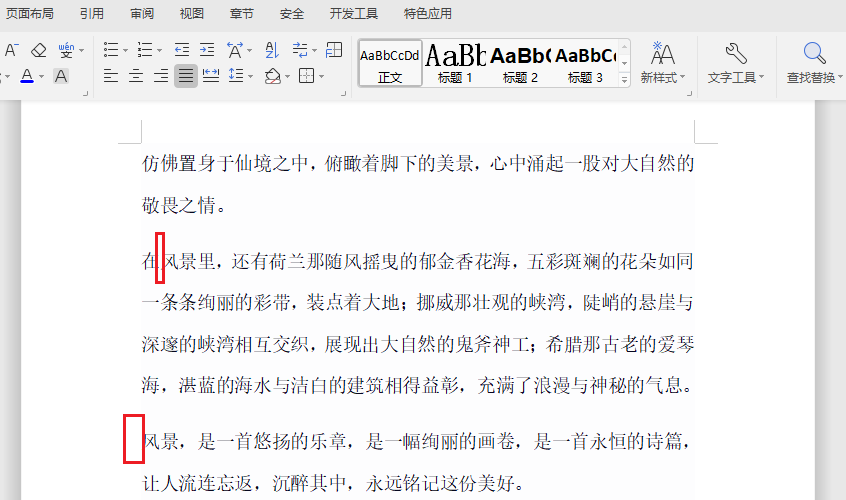Viewport: 846px width, 500px height.
Task: Open the 页面布局 tab
Action: click(x=30, y=13)
